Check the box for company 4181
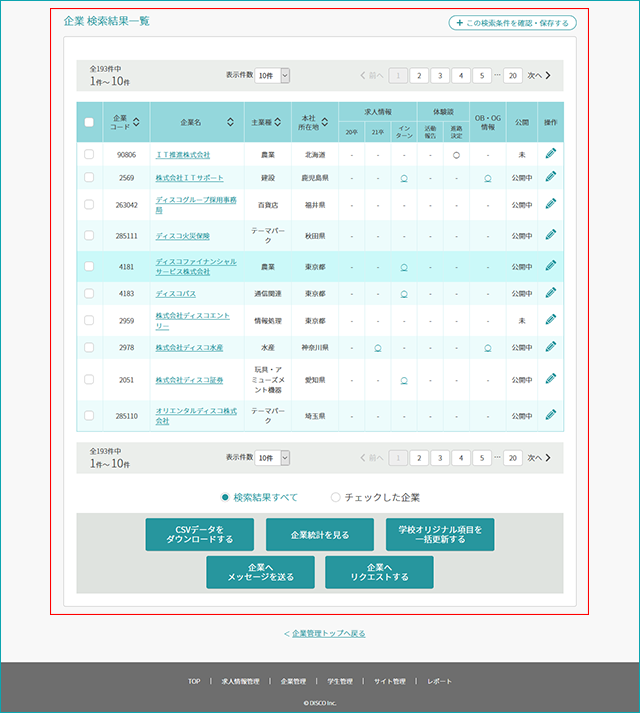This screenshot has height=713, width=640. tap(89, 266)
